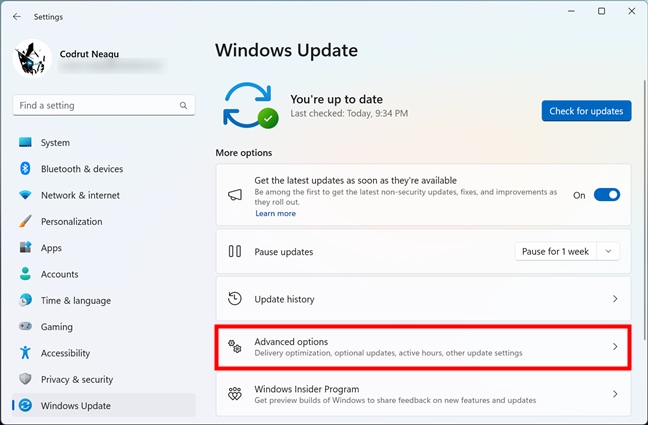Click the pause updates icon
The width and height of the screenshot is (648, 425).
coord(235,251)
